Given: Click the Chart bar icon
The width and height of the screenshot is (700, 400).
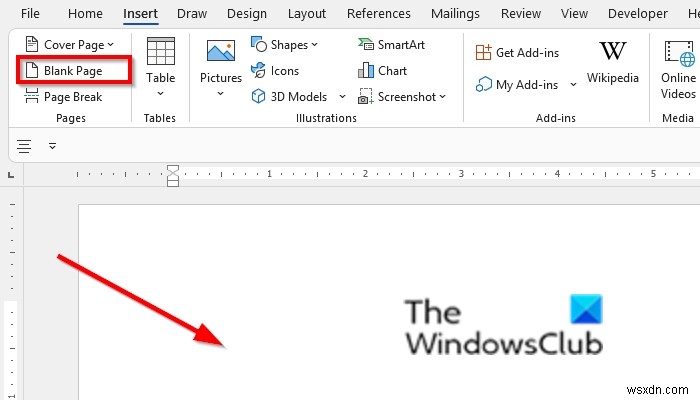Looking at the screenshot, I should click(366, 70).
